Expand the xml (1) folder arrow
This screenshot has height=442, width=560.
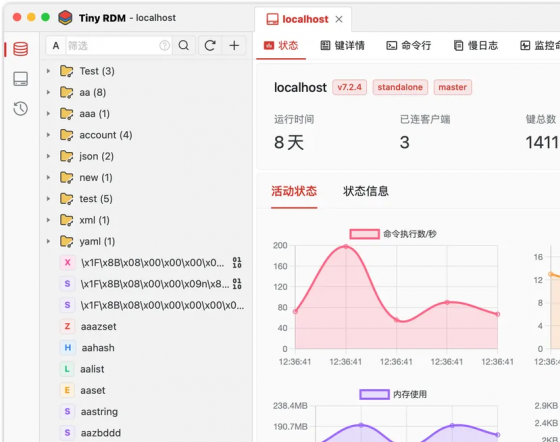(49, 220)
